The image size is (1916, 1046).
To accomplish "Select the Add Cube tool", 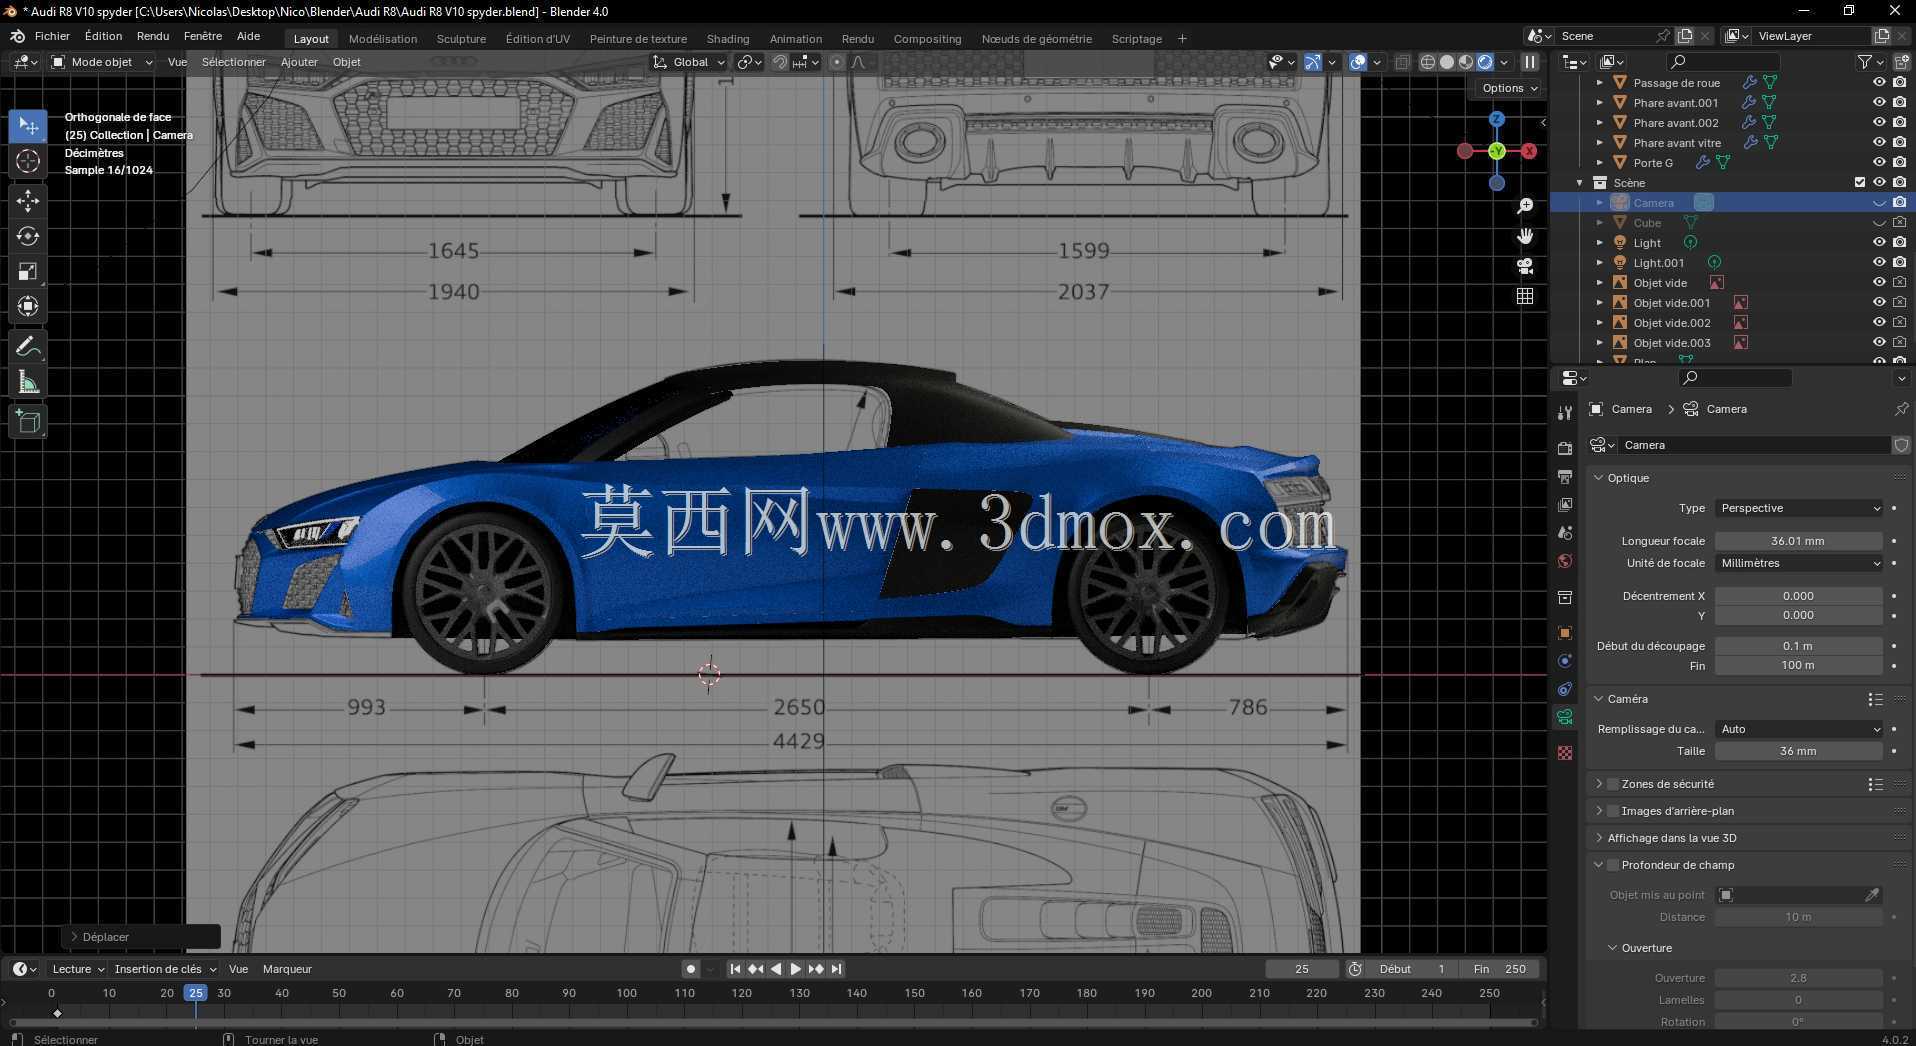I will pos(28,421).
